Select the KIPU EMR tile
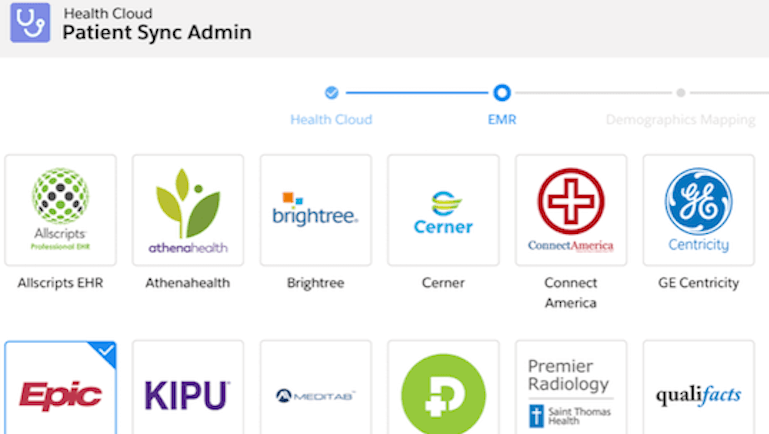 [188, 388]
